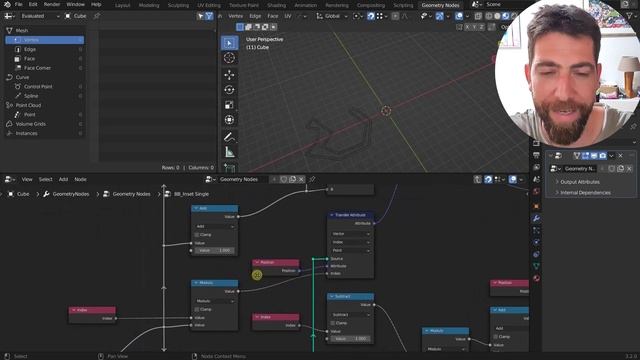Toggle spreadsheet filter funnel icon
The width and height of the screenshot is (640, 360).
tap(209, 16)
